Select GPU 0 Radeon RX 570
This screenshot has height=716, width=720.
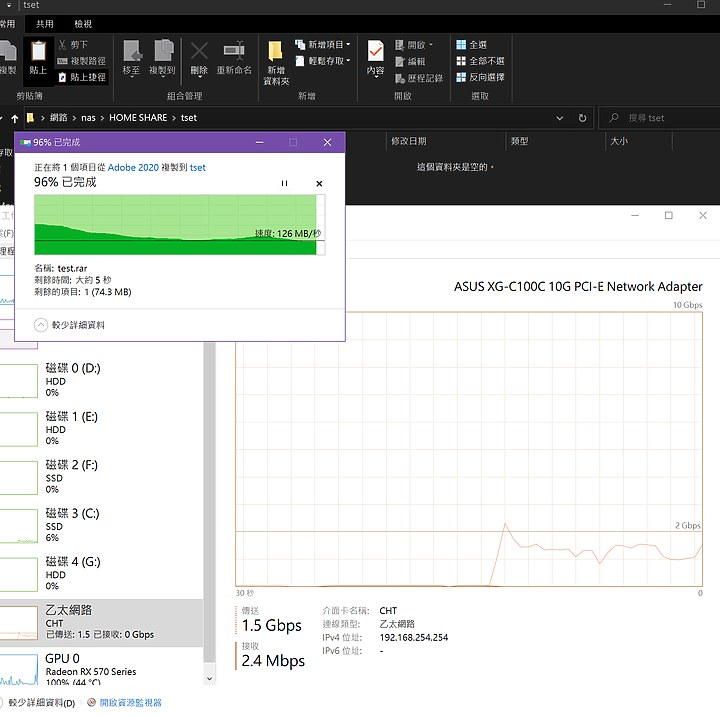[x=101, y=668]
